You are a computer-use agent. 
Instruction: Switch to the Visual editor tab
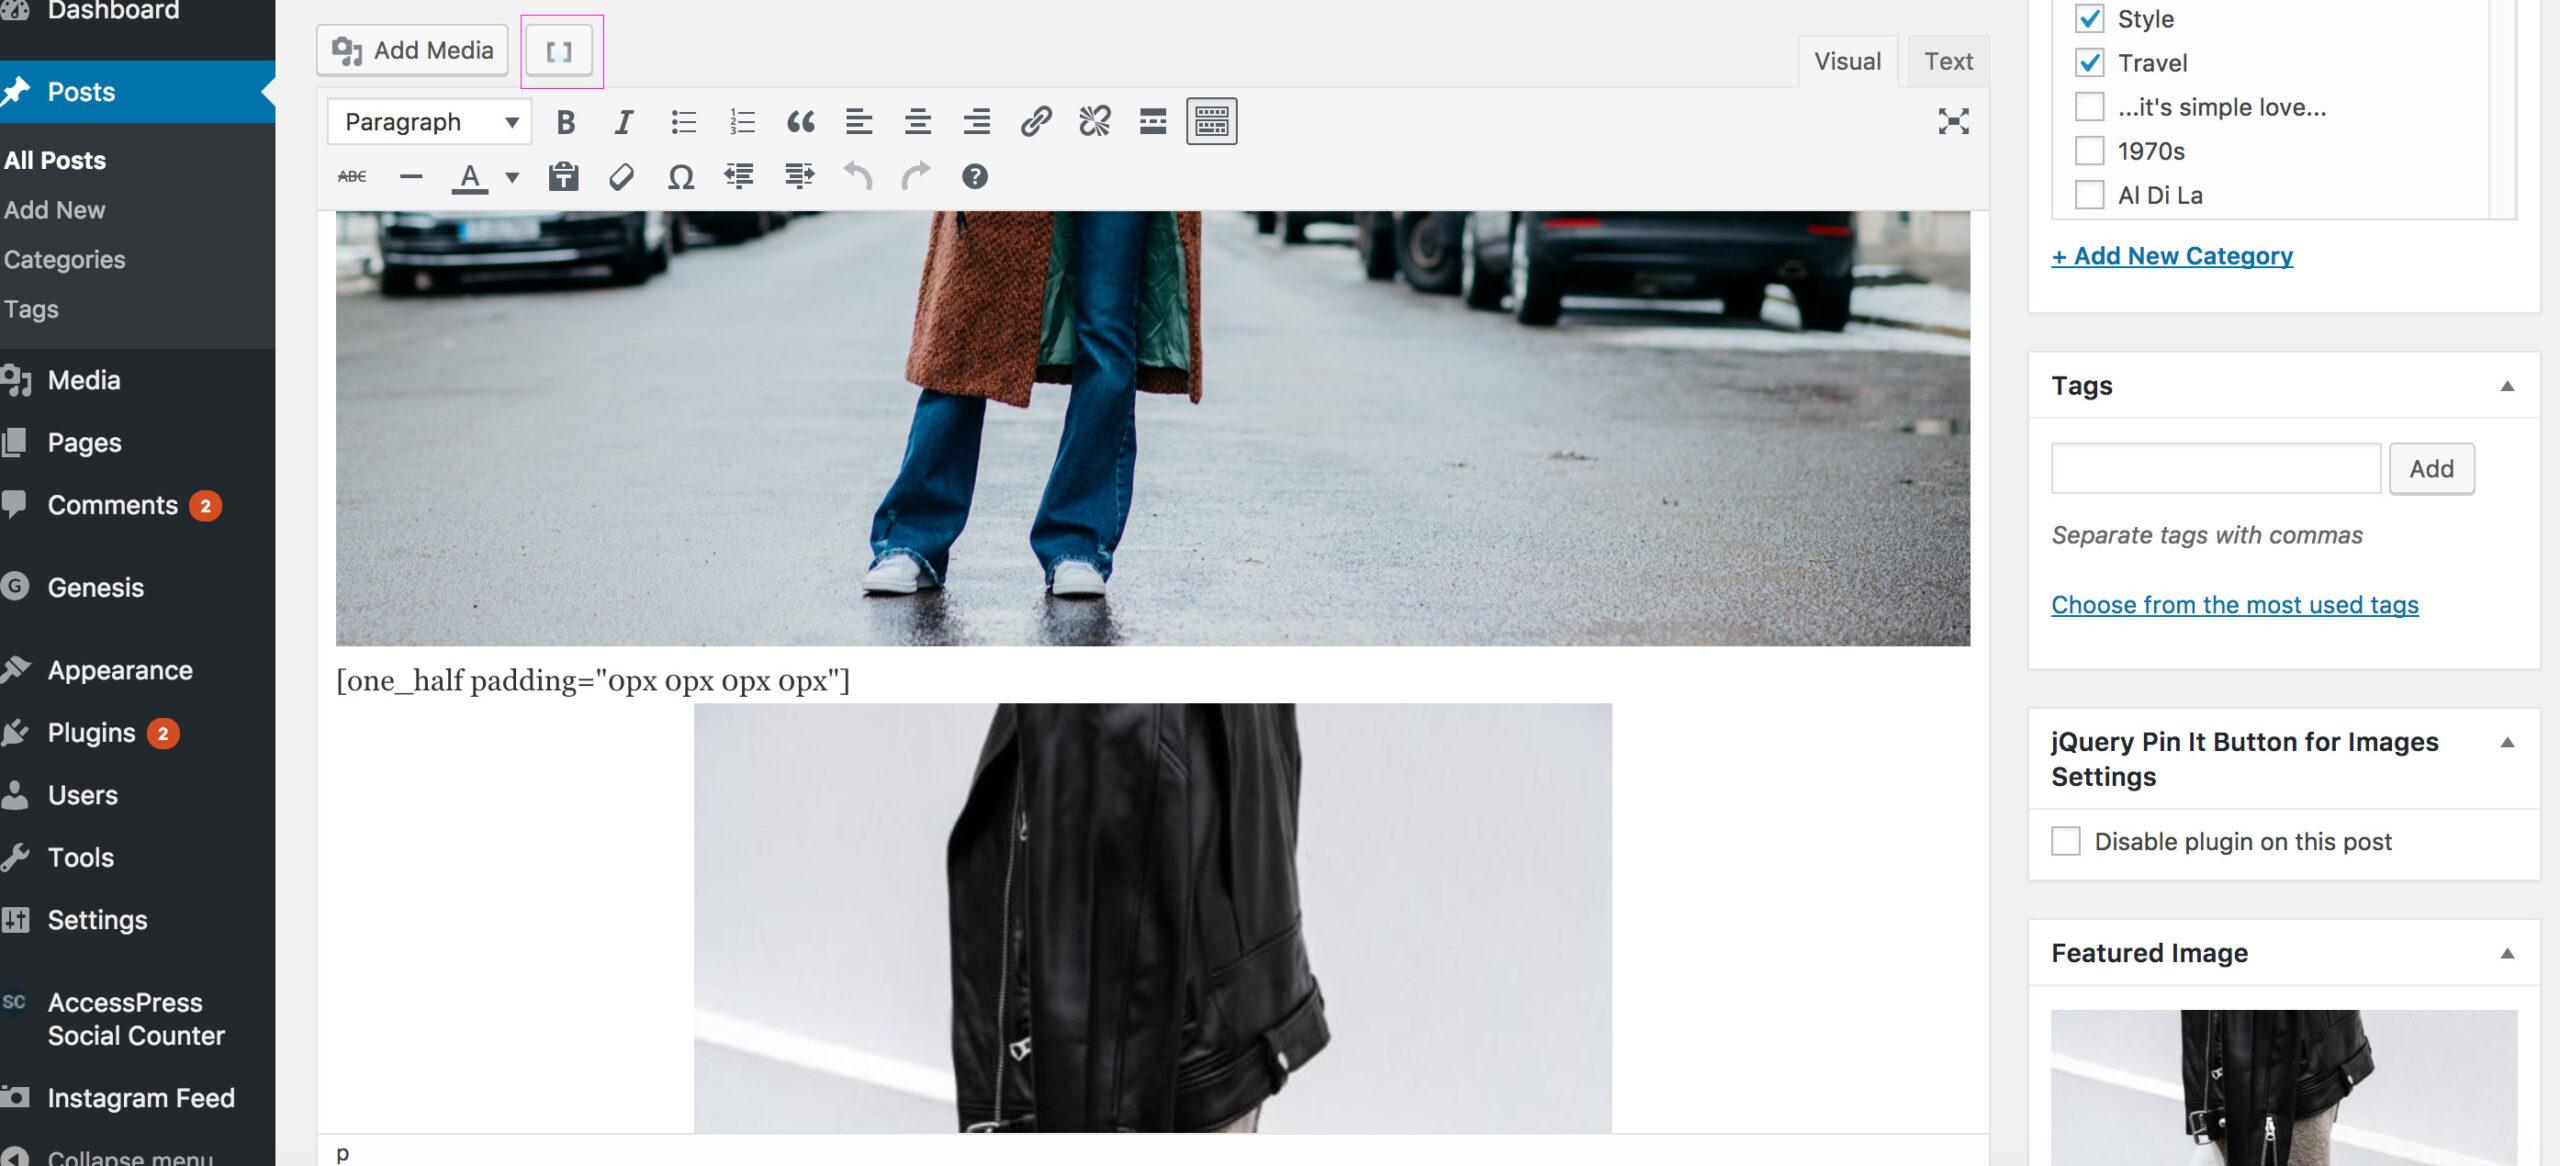[x=1847, y=61]
